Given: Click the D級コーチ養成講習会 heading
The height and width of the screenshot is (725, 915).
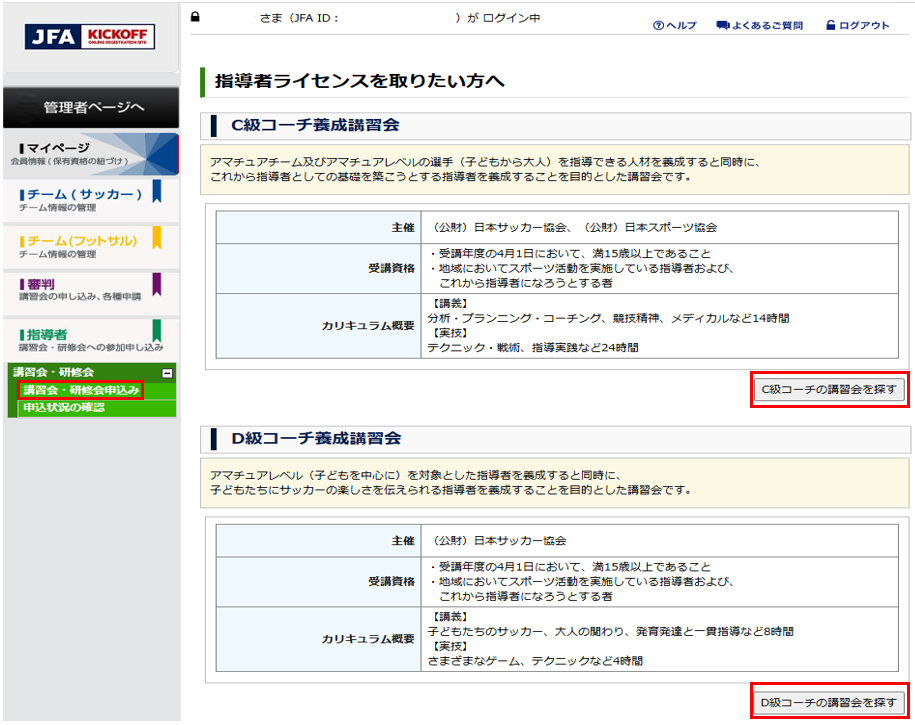Looking at the screenshot, I should tap(316, 438).
